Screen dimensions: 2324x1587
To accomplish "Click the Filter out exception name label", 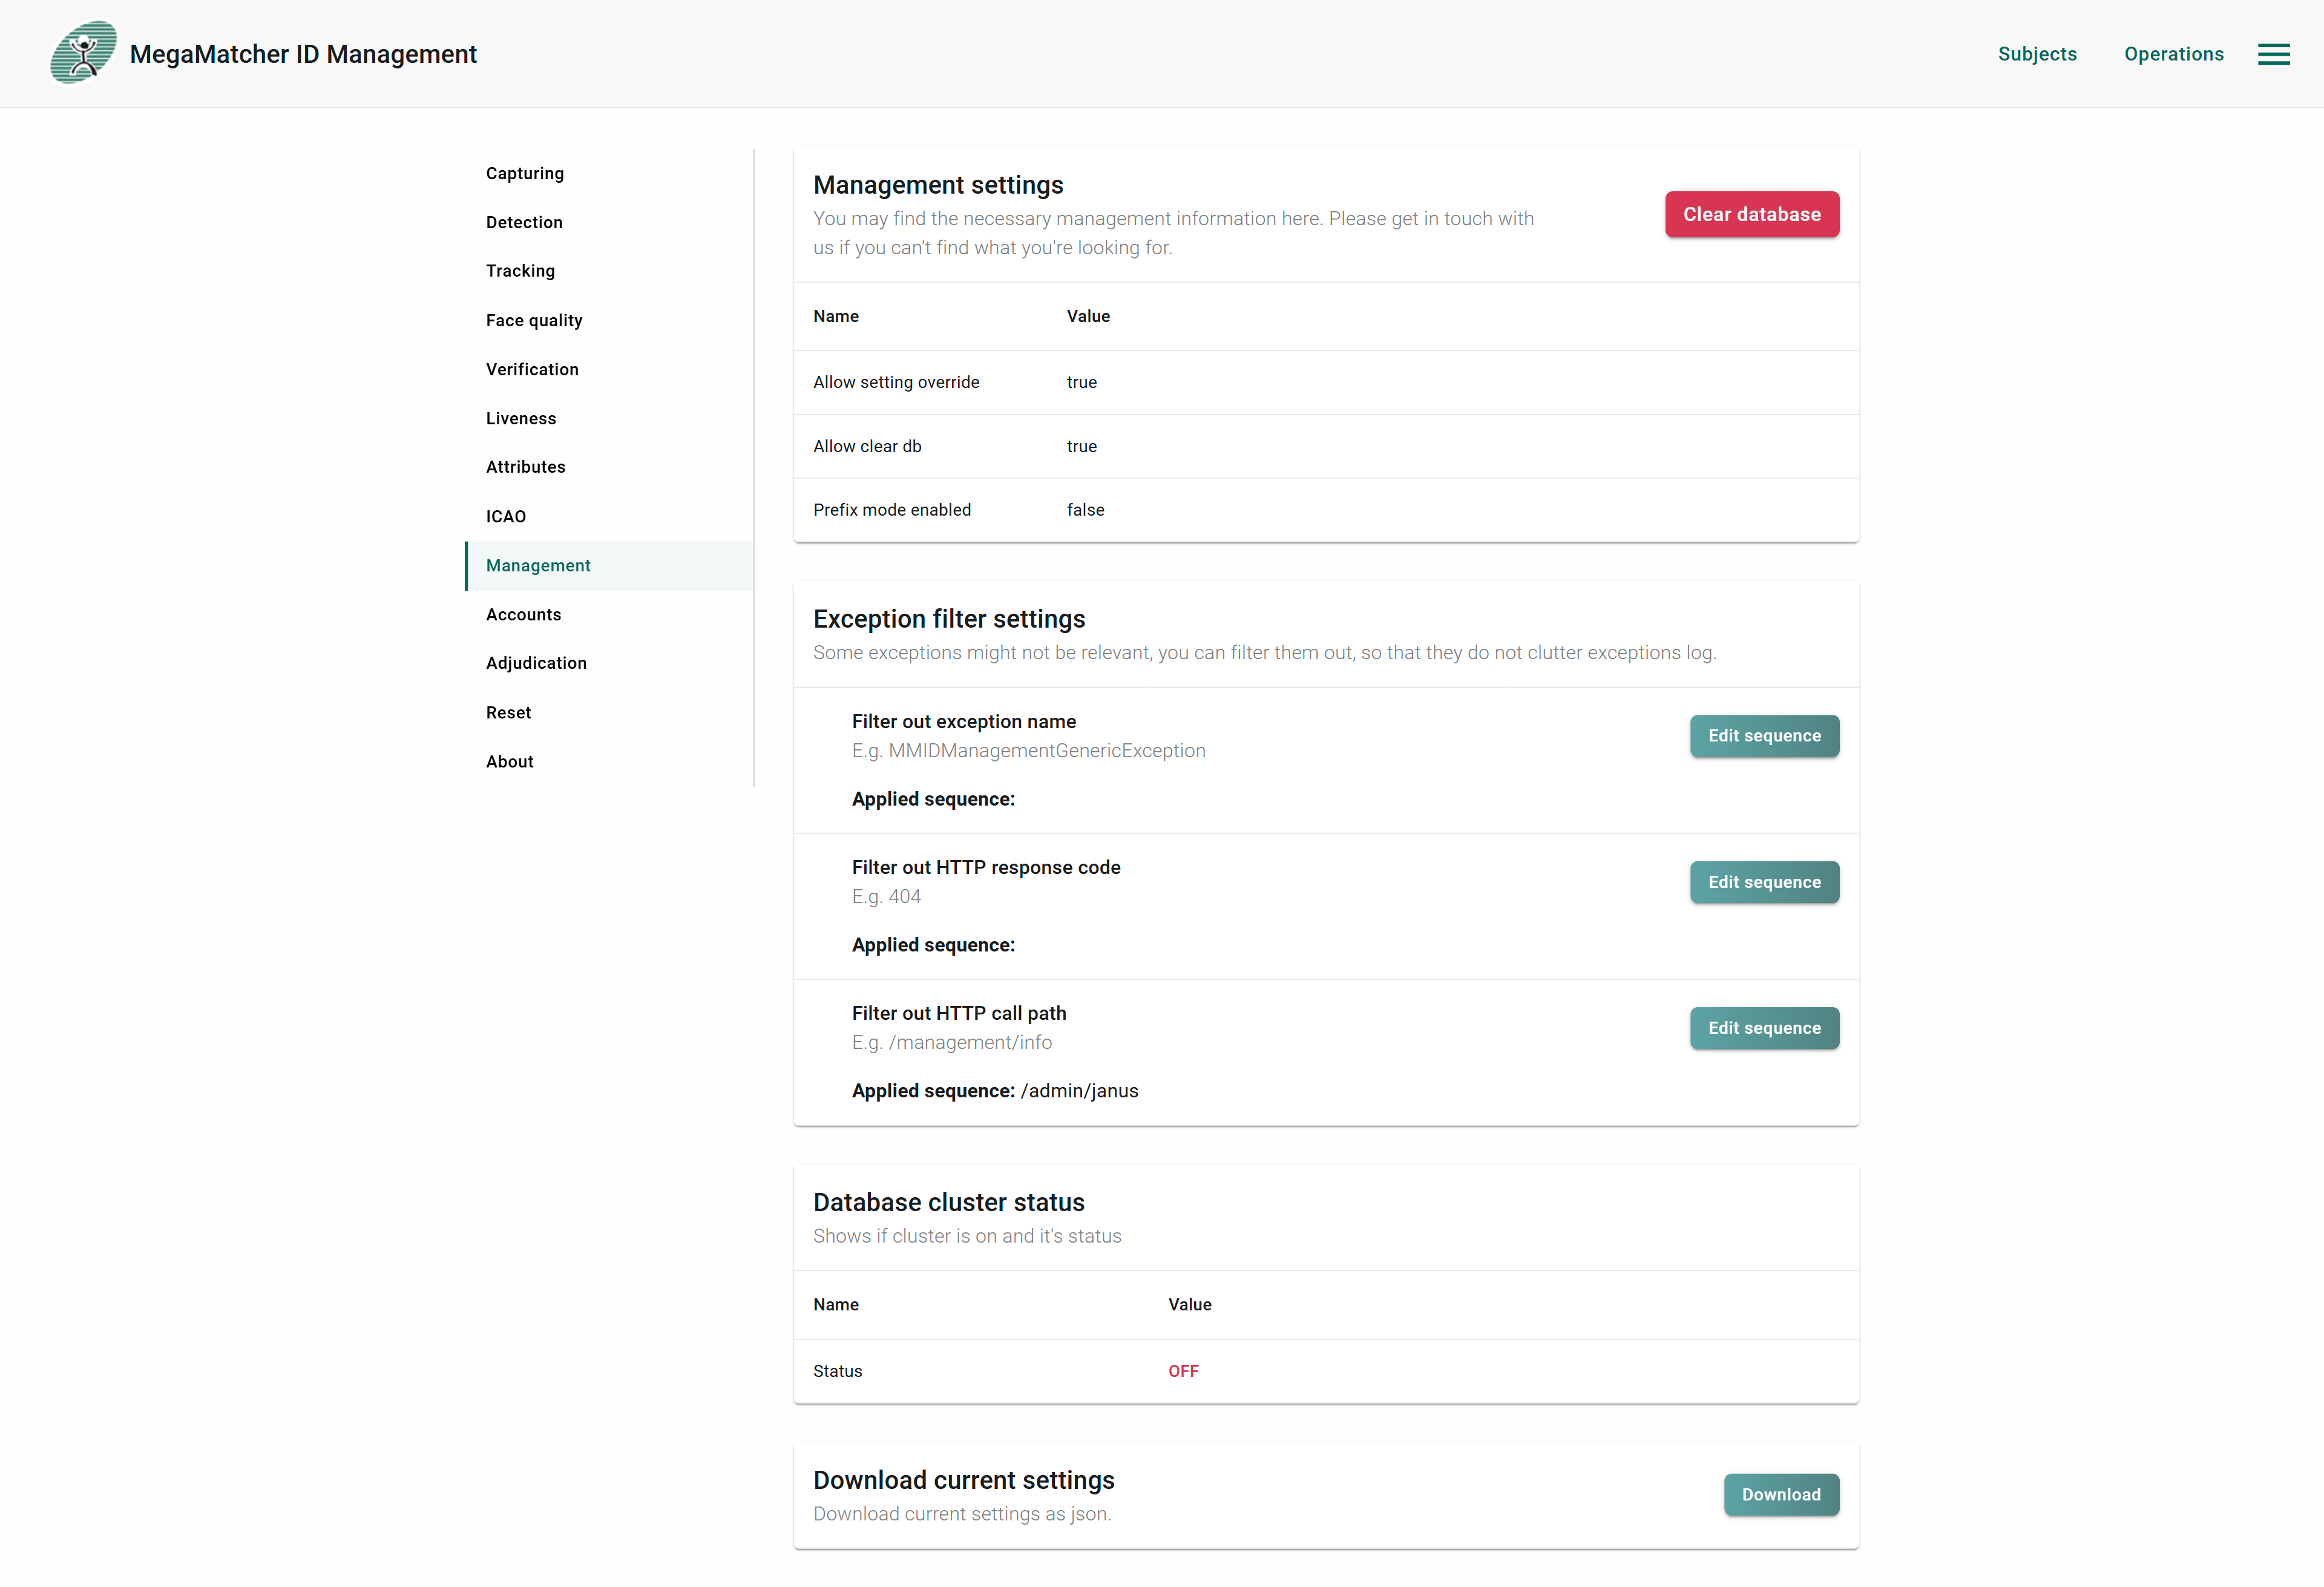I will pos(964,721).
